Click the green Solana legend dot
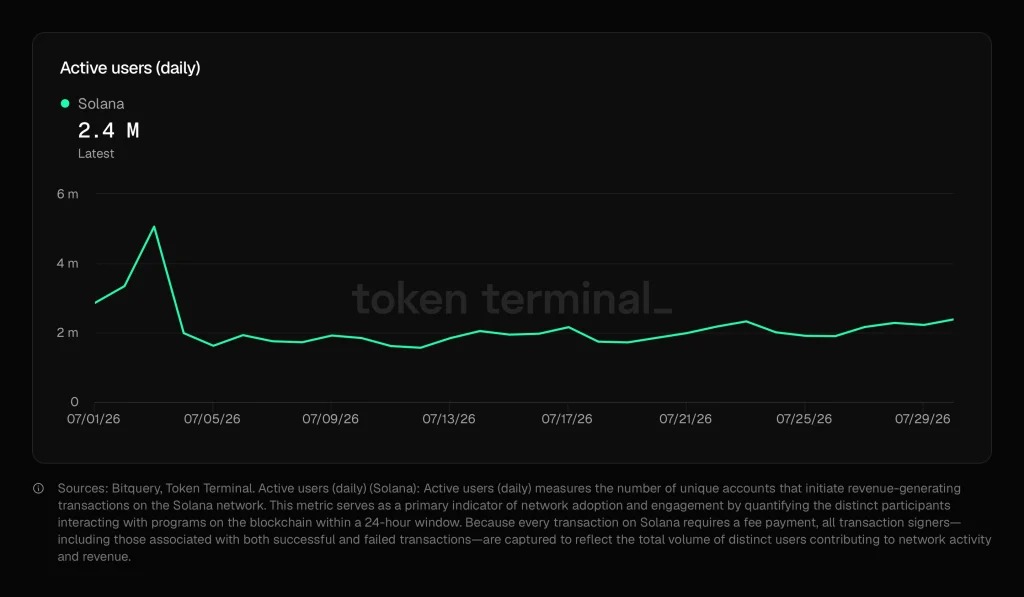Viewport: 1024px width, 597px height. [x=65, y=103]
